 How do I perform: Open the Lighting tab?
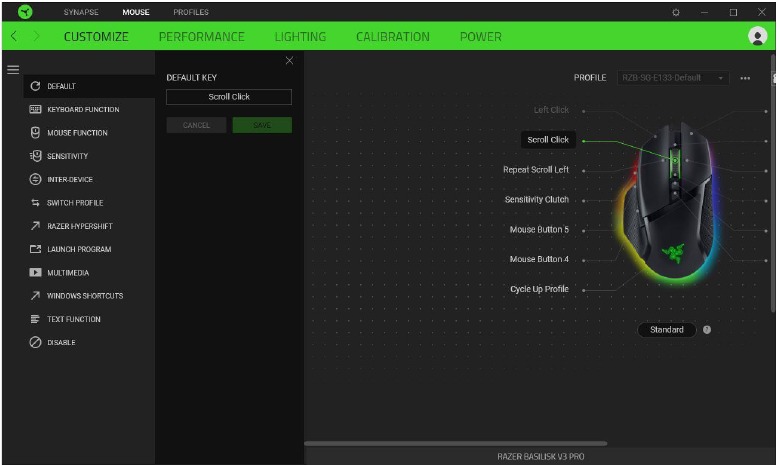(300, 37)
